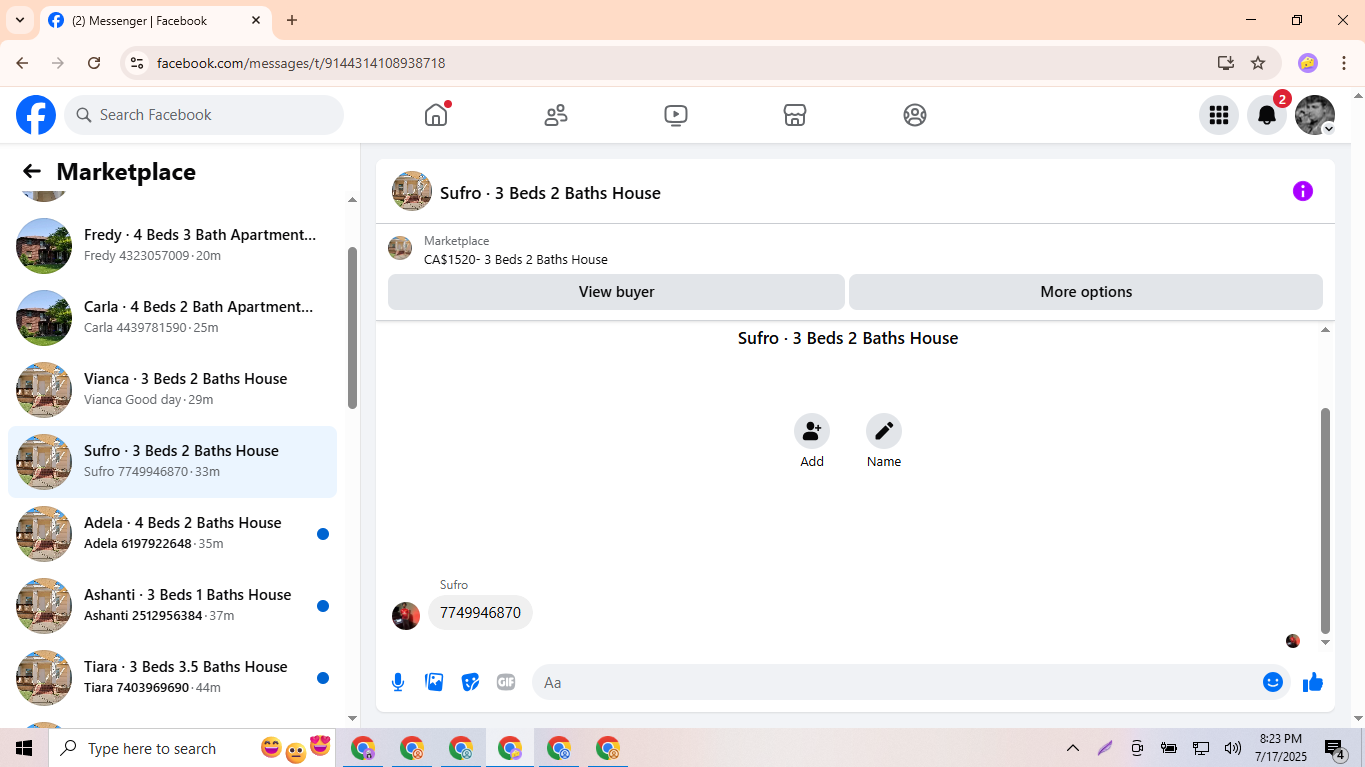Viewport: 1365px width, 767px height.
Task: Open the Windows Start menu
Action: click(x=24, y=748)
